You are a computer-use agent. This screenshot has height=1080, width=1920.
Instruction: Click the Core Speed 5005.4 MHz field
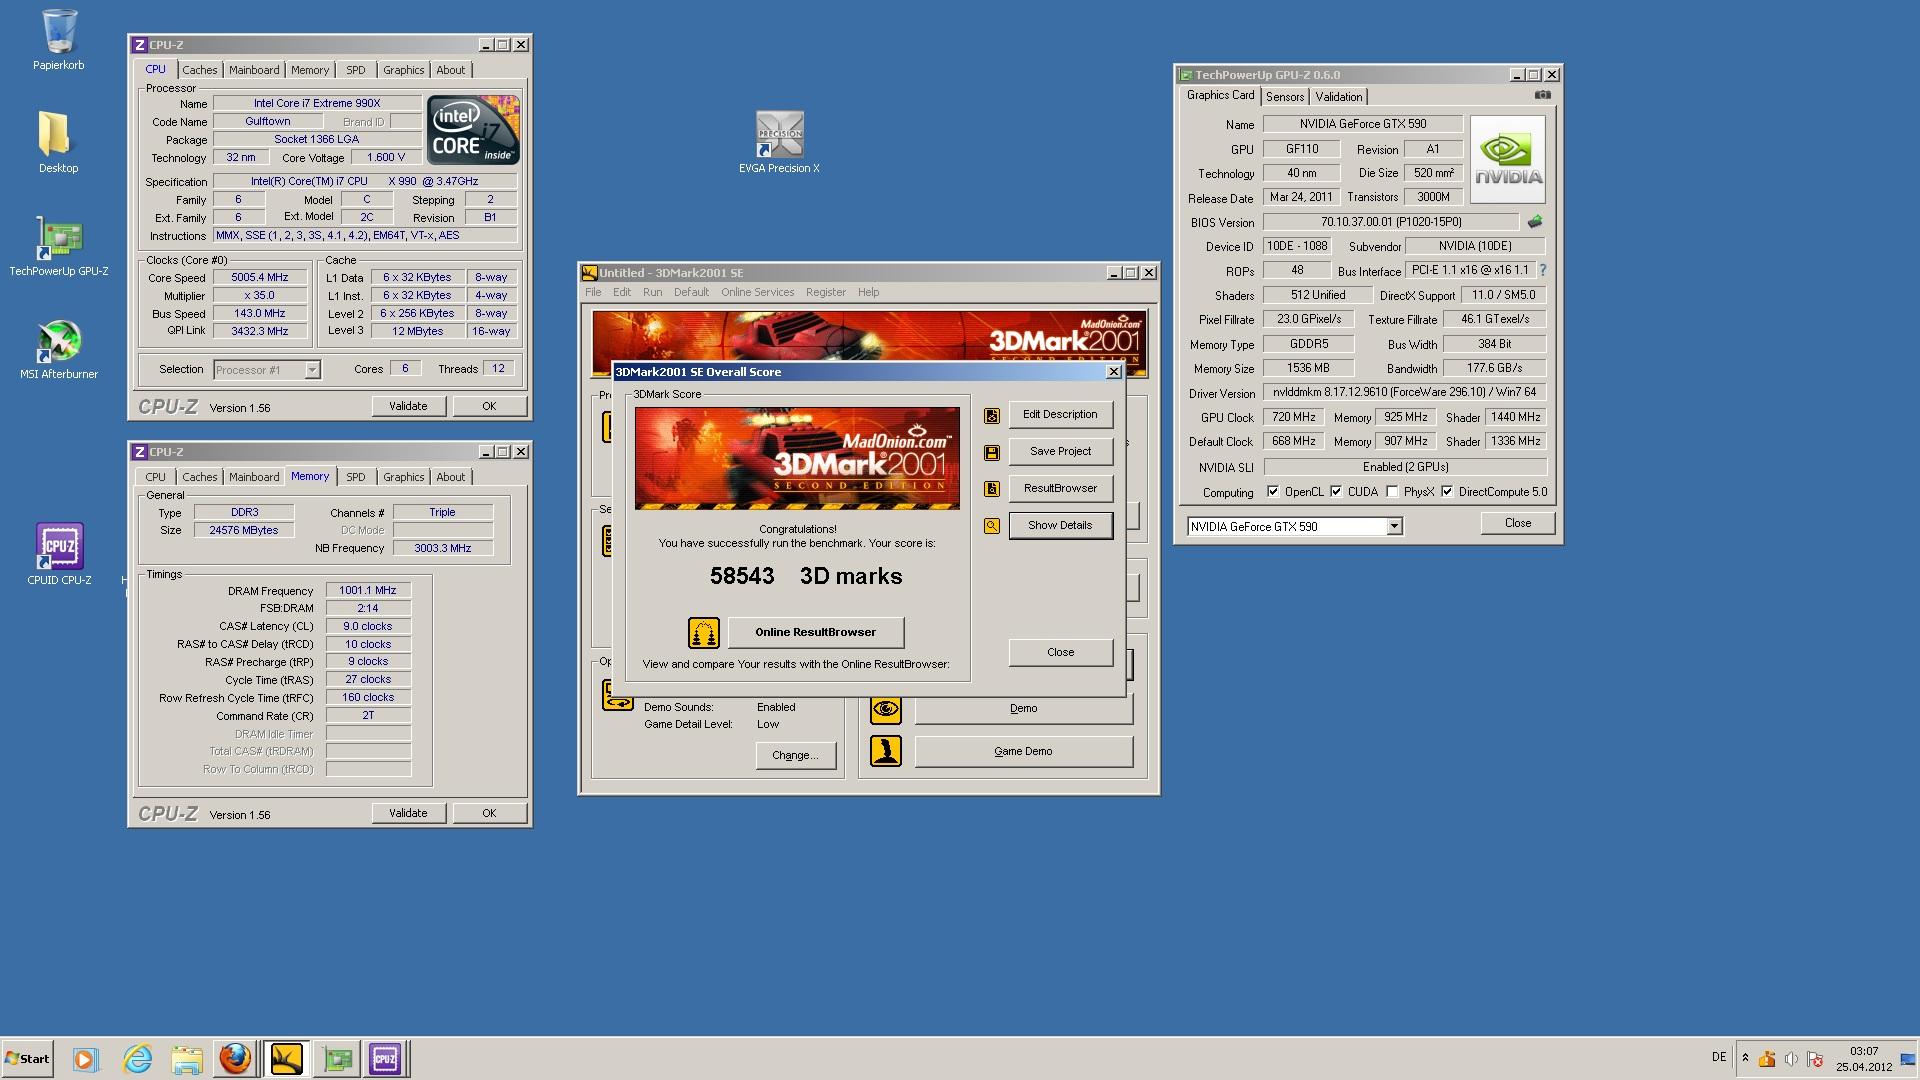point(259,278)
